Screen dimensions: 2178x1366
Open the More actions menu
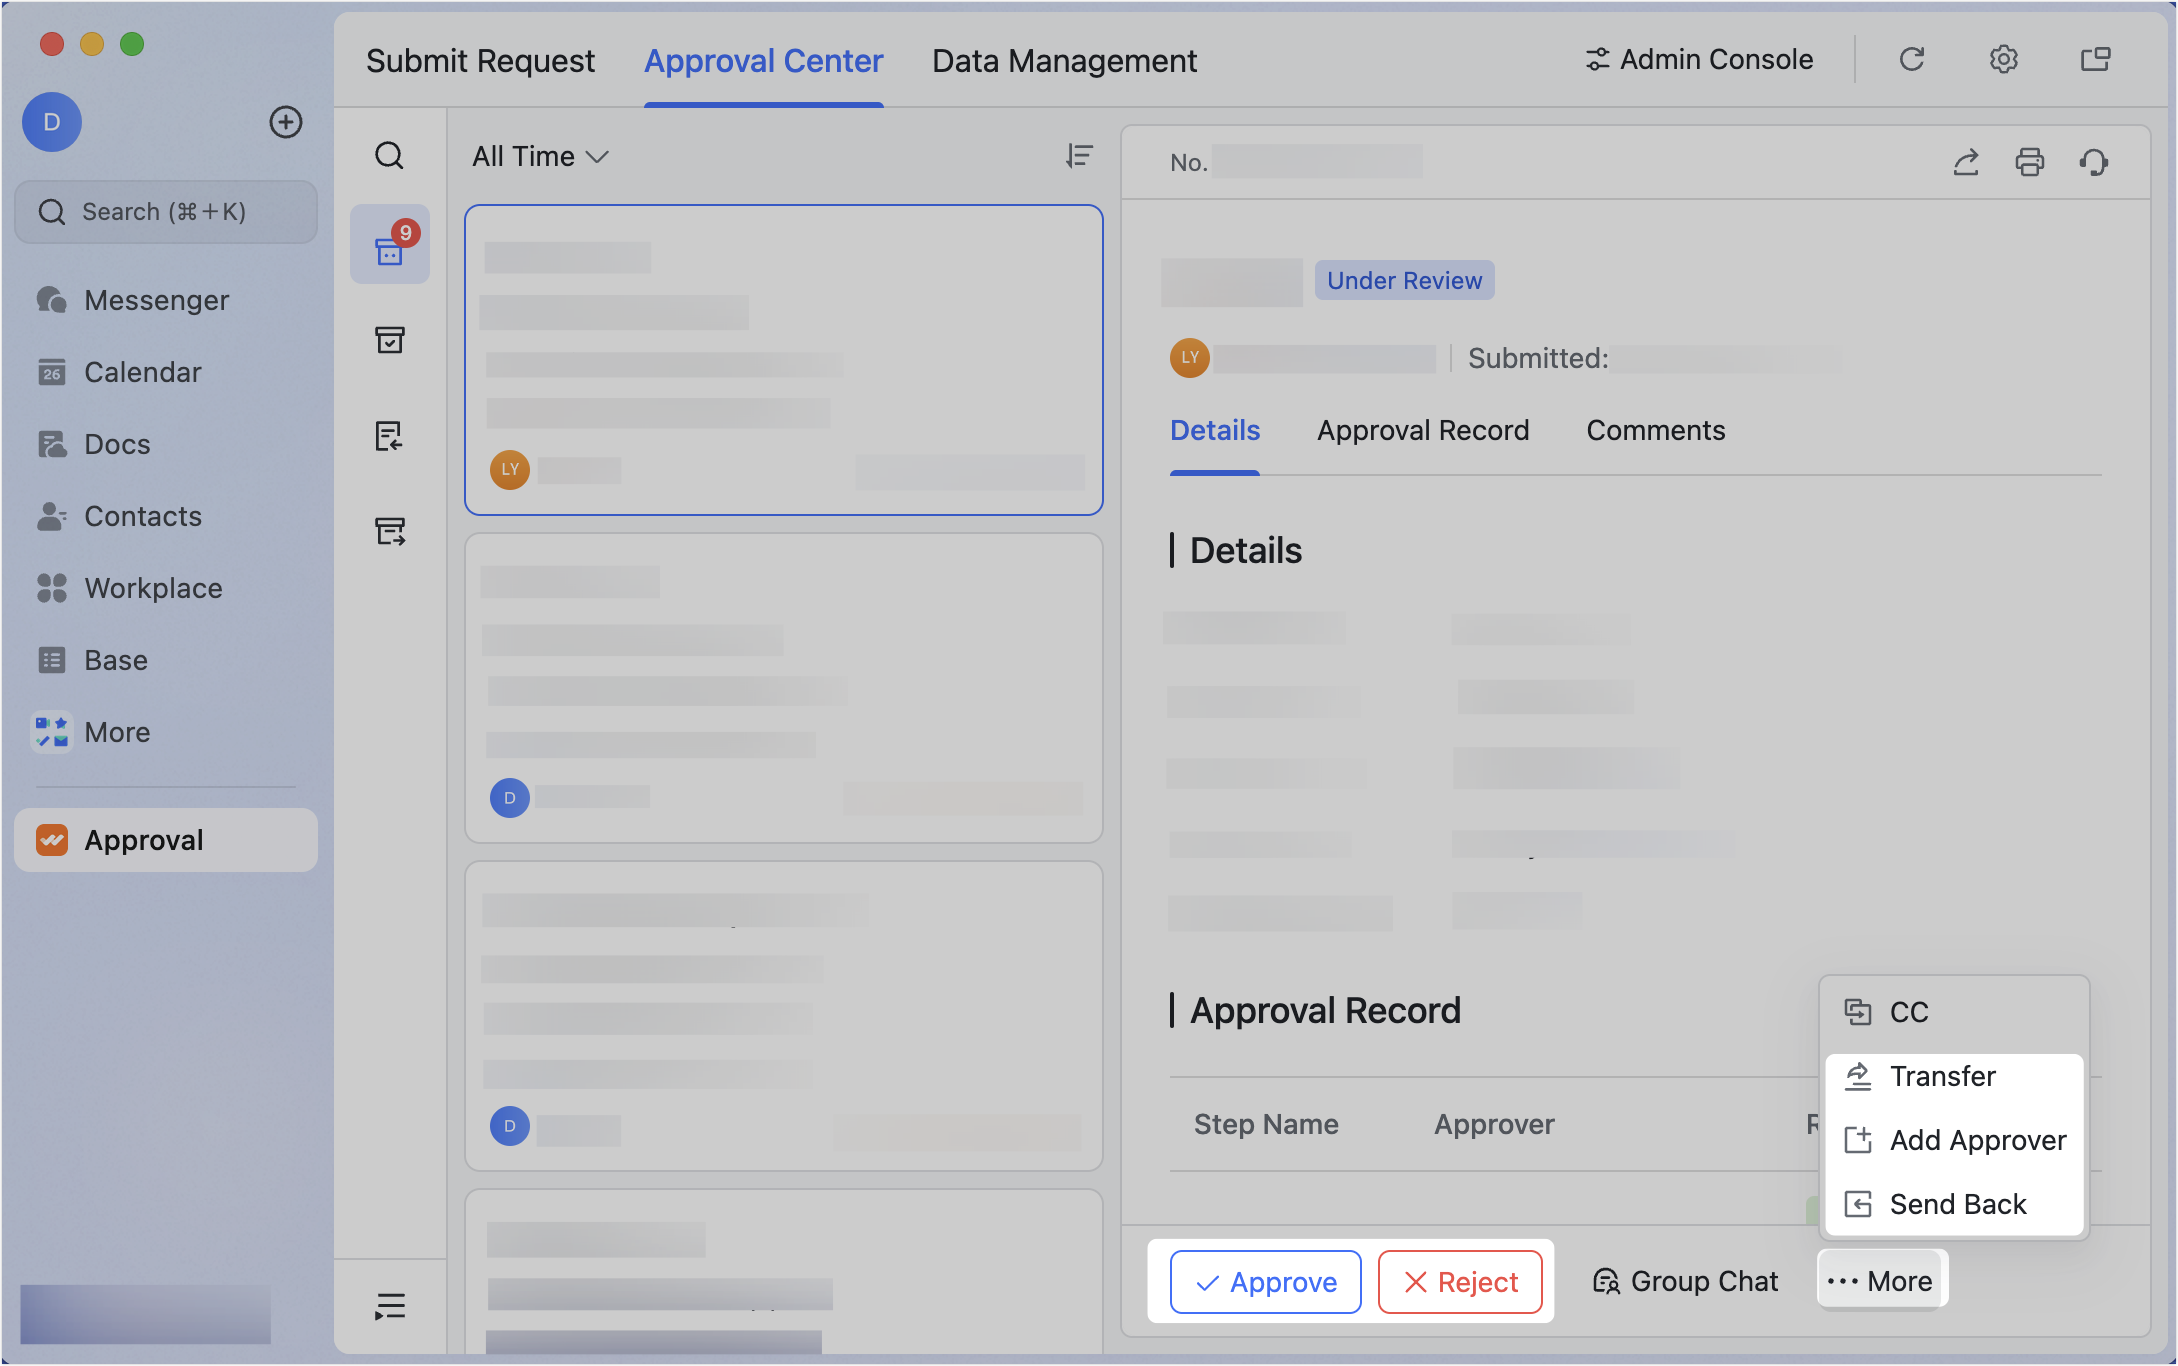tap(1880, 1280)
